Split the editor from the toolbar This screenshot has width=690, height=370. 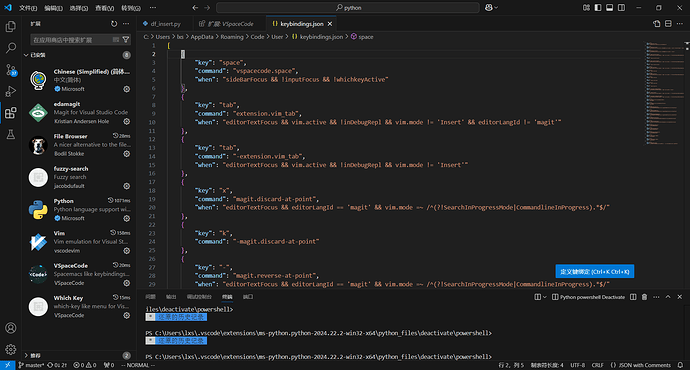click(668, 24)
